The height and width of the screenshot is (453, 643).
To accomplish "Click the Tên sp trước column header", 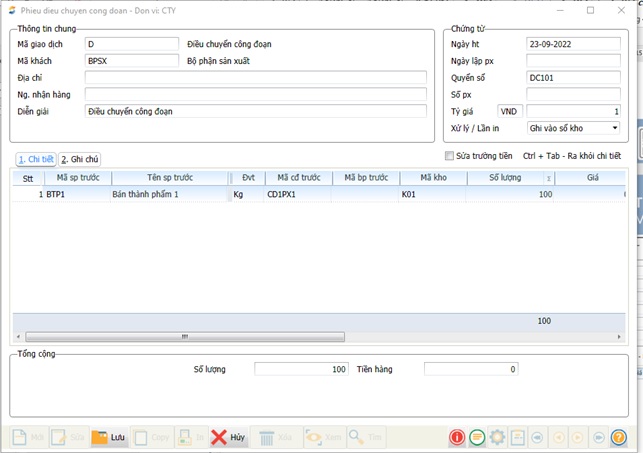I will (x=168, y=177).
